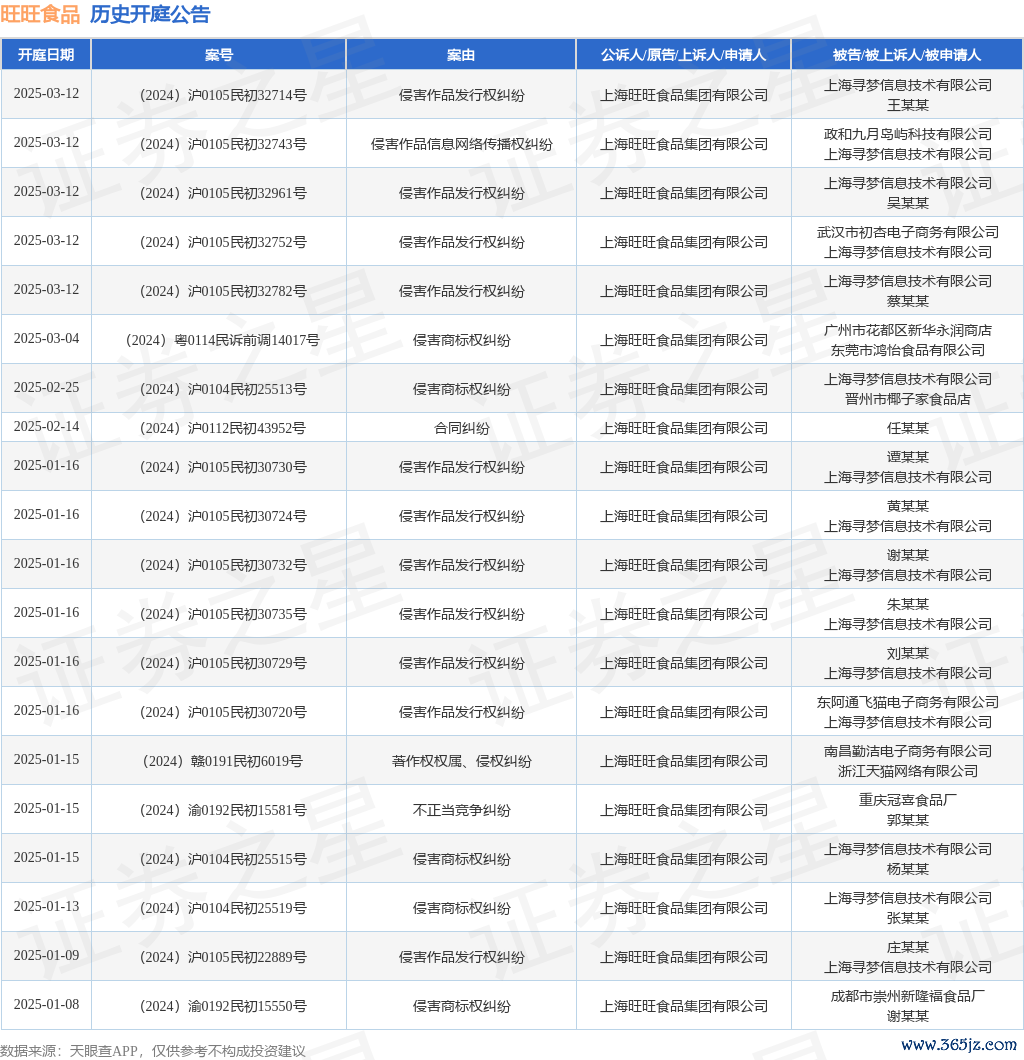Click the 历史开庭公告 heading
Screen dimensions: 1024x1060
point(150,14)
